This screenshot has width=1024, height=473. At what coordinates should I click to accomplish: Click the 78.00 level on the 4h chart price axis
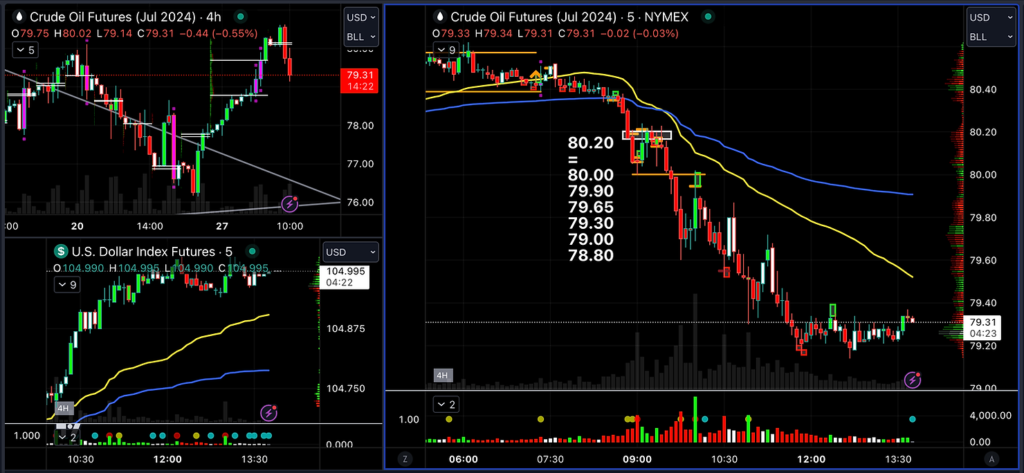click(359, 125)
